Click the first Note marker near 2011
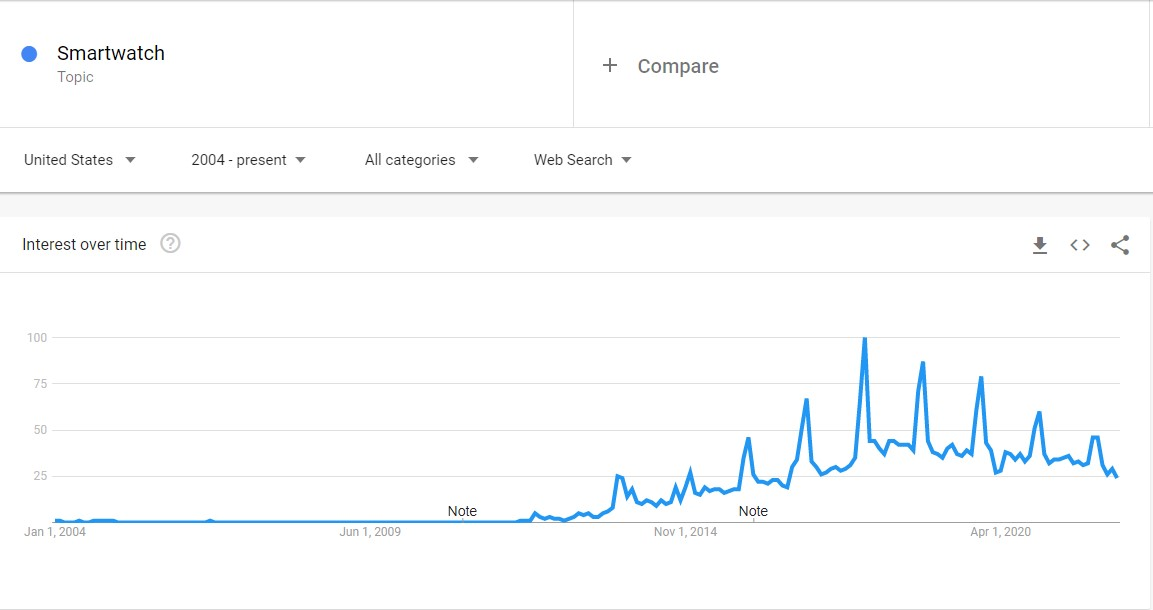This screenshot has width=1153, height=610. point(463,511)
